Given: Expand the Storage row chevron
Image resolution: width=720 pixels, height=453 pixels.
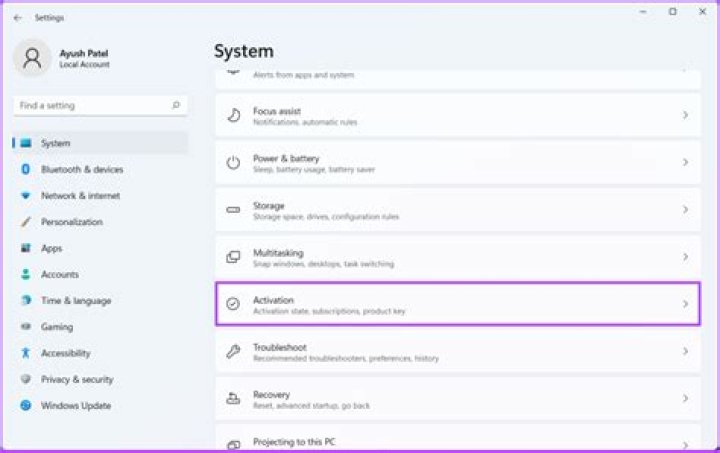Looking at the screenshot, I should coord(685,210).
